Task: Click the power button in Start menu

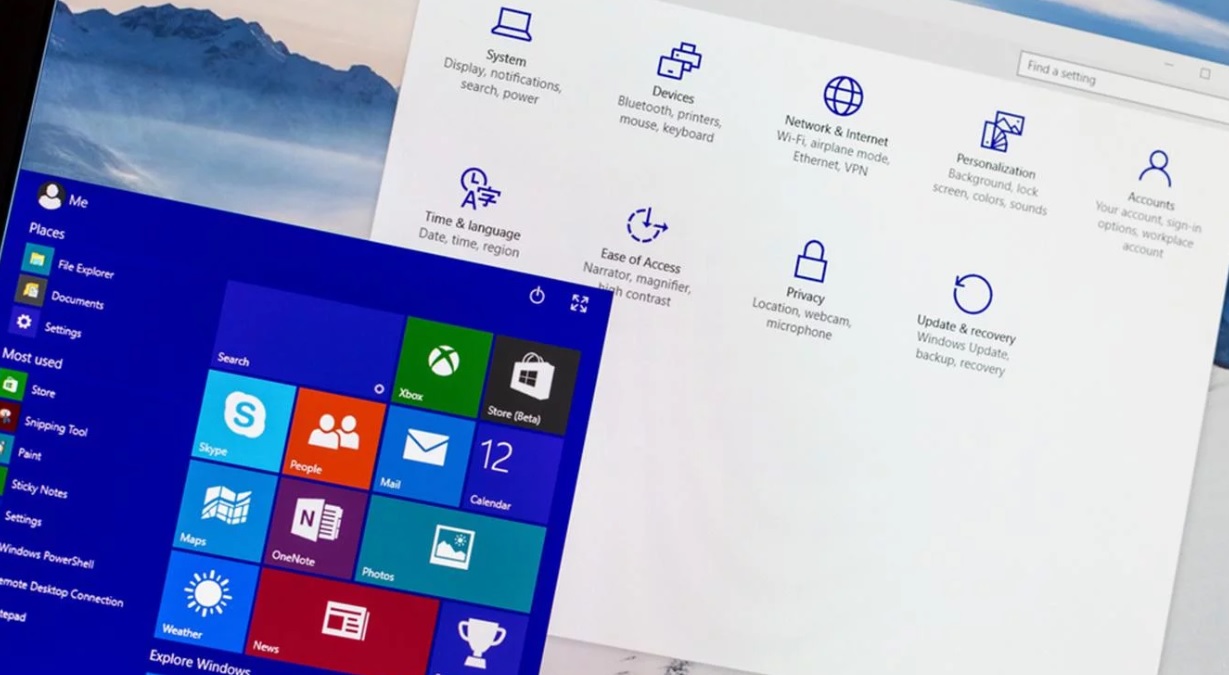Action: click(x=537, y=295)
